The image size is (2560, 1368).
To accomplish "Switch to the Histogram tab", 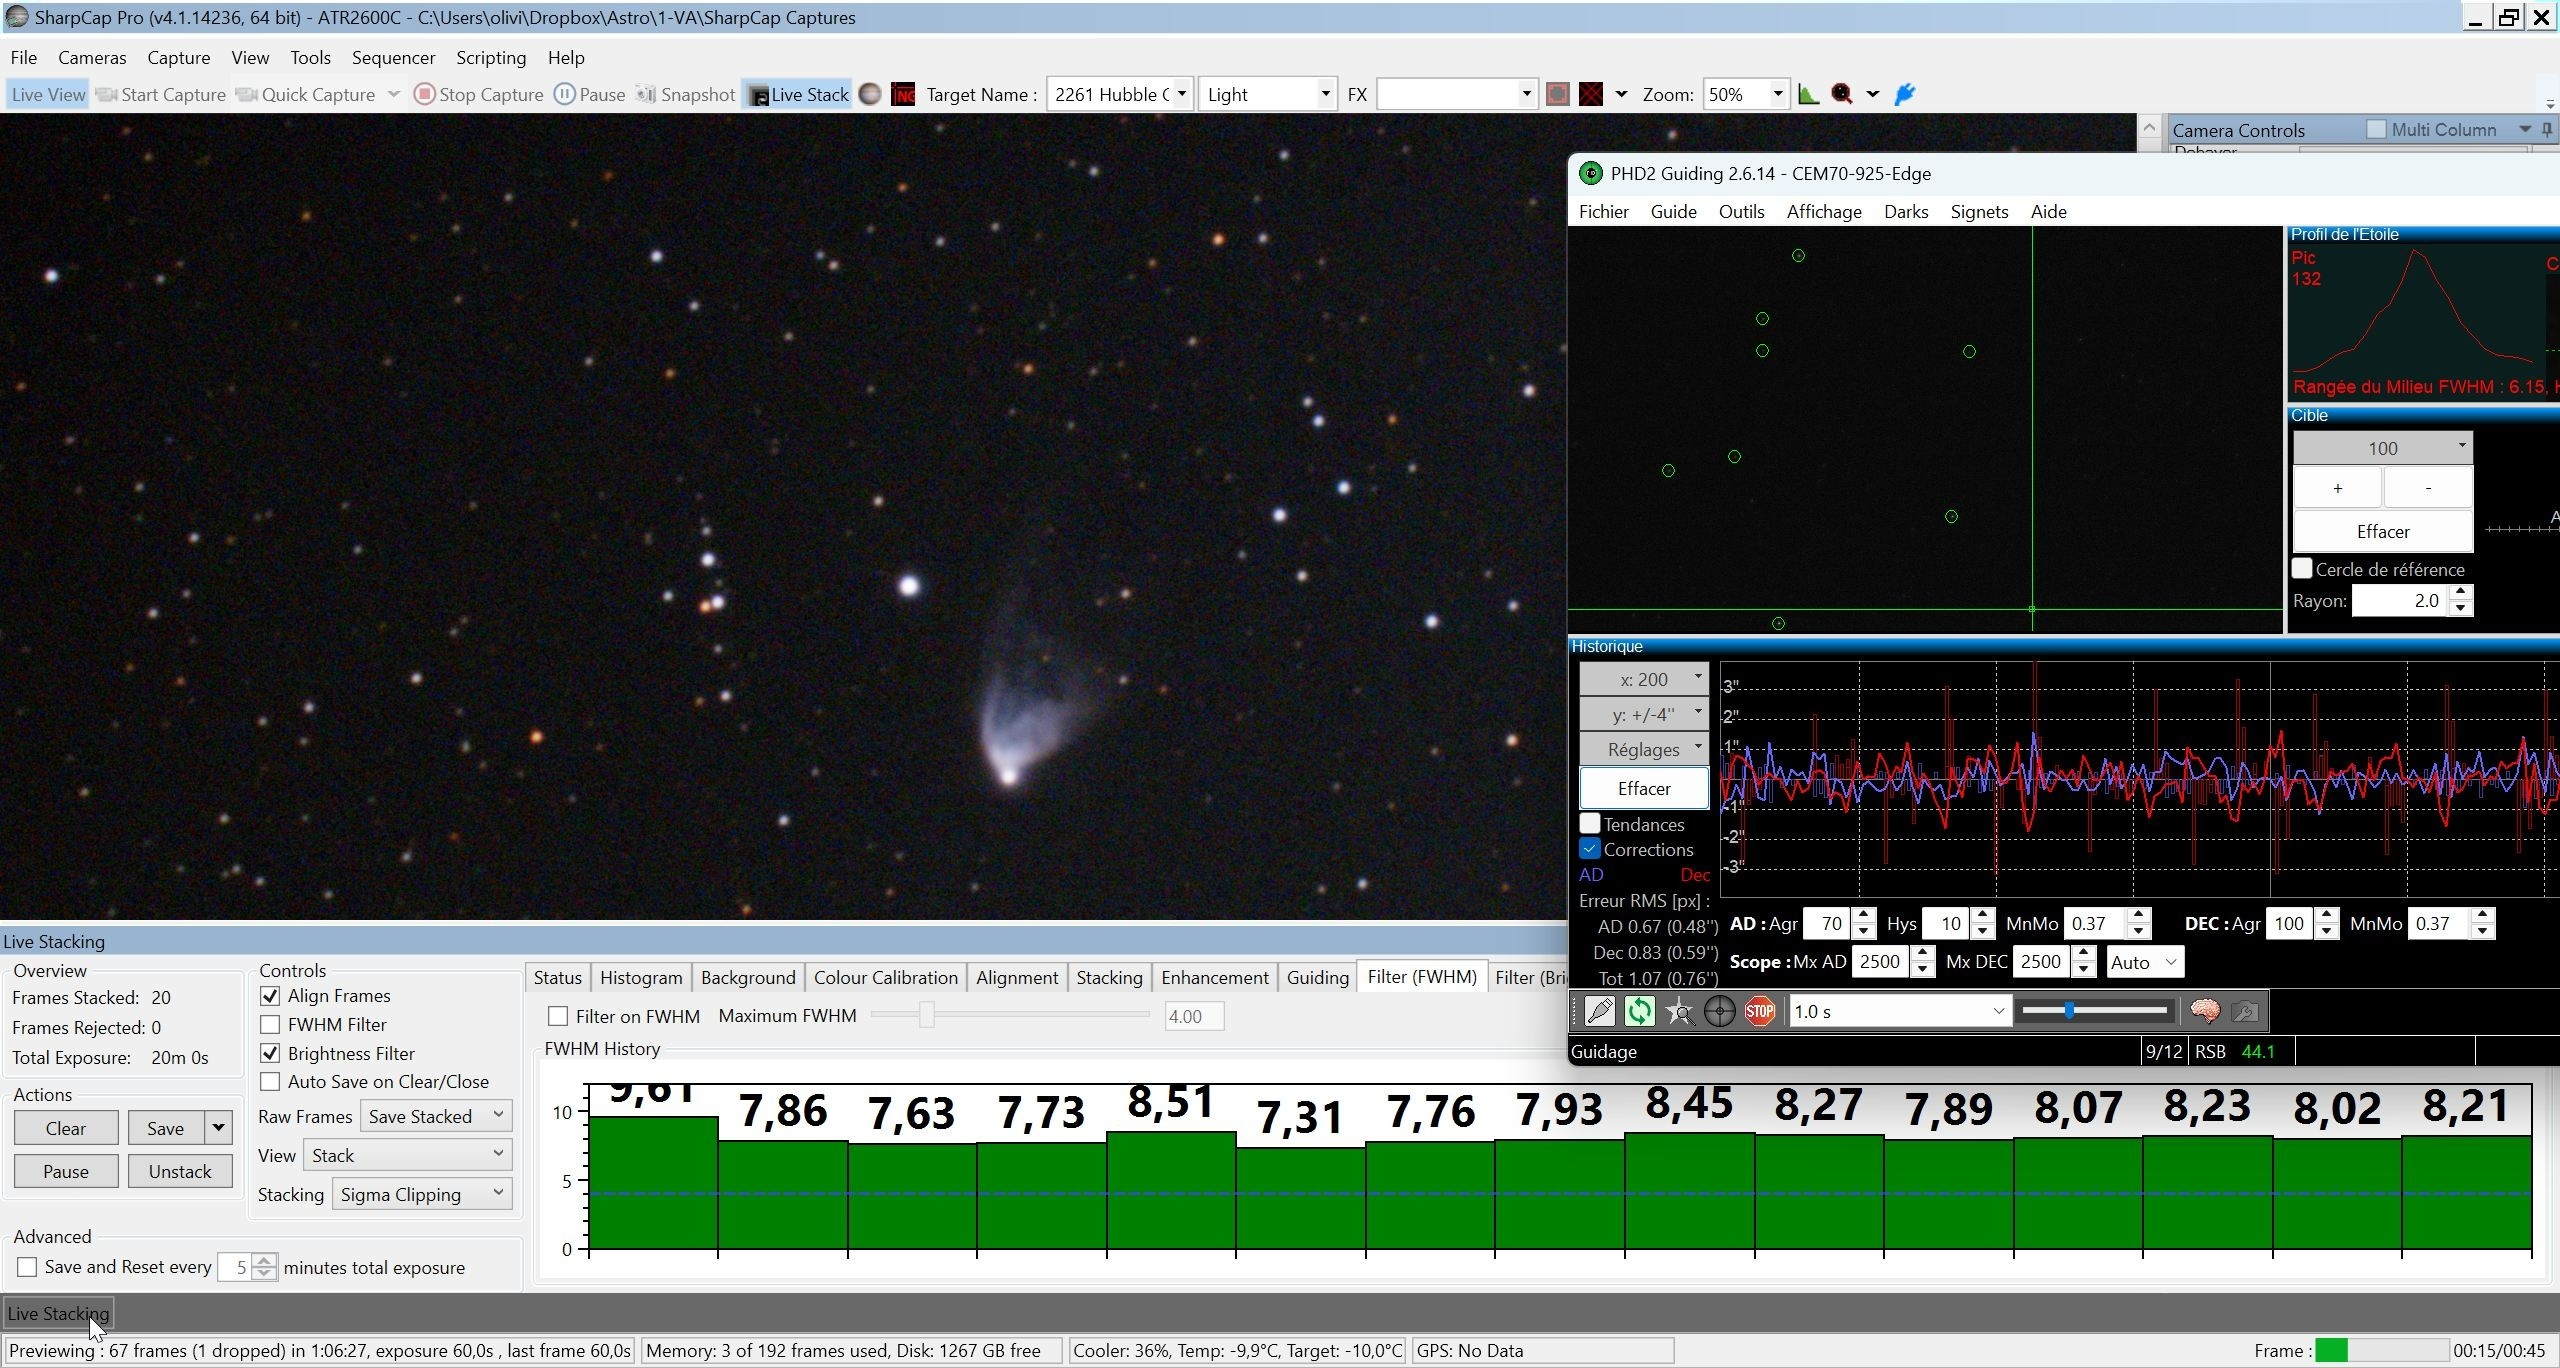I will click(x=641, y=977).
